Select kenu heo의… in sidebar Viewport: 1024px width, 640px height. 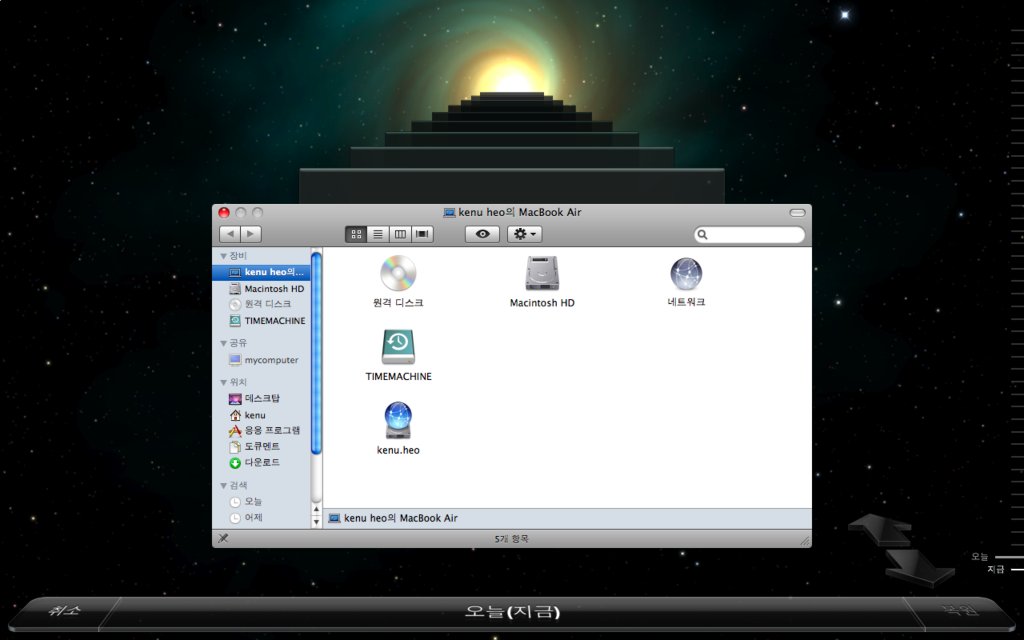(261, 272)
